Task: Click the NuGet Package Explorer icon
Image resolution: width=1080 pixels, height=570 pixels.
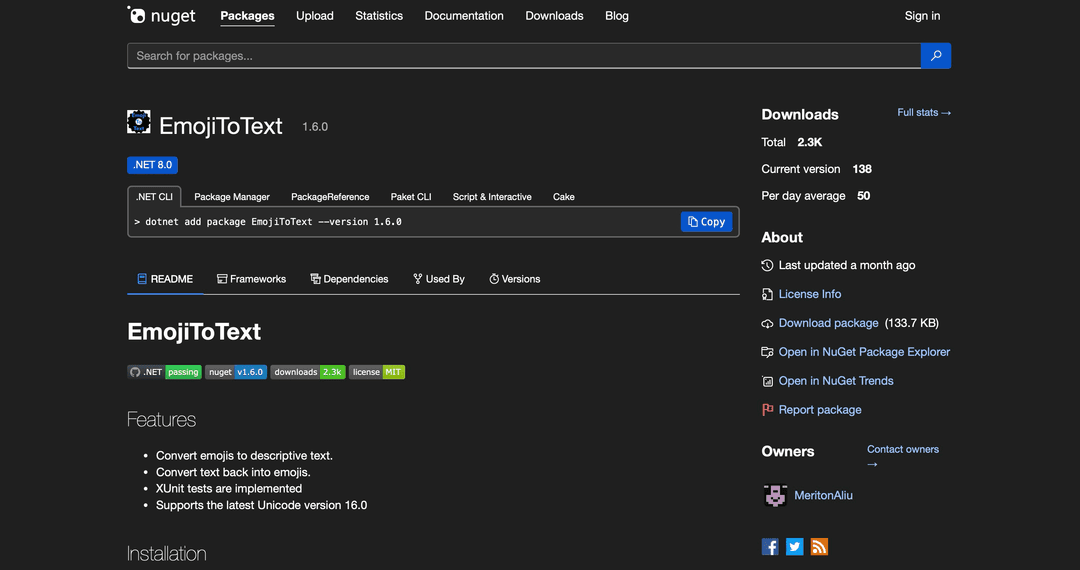Action: [767, 352]
